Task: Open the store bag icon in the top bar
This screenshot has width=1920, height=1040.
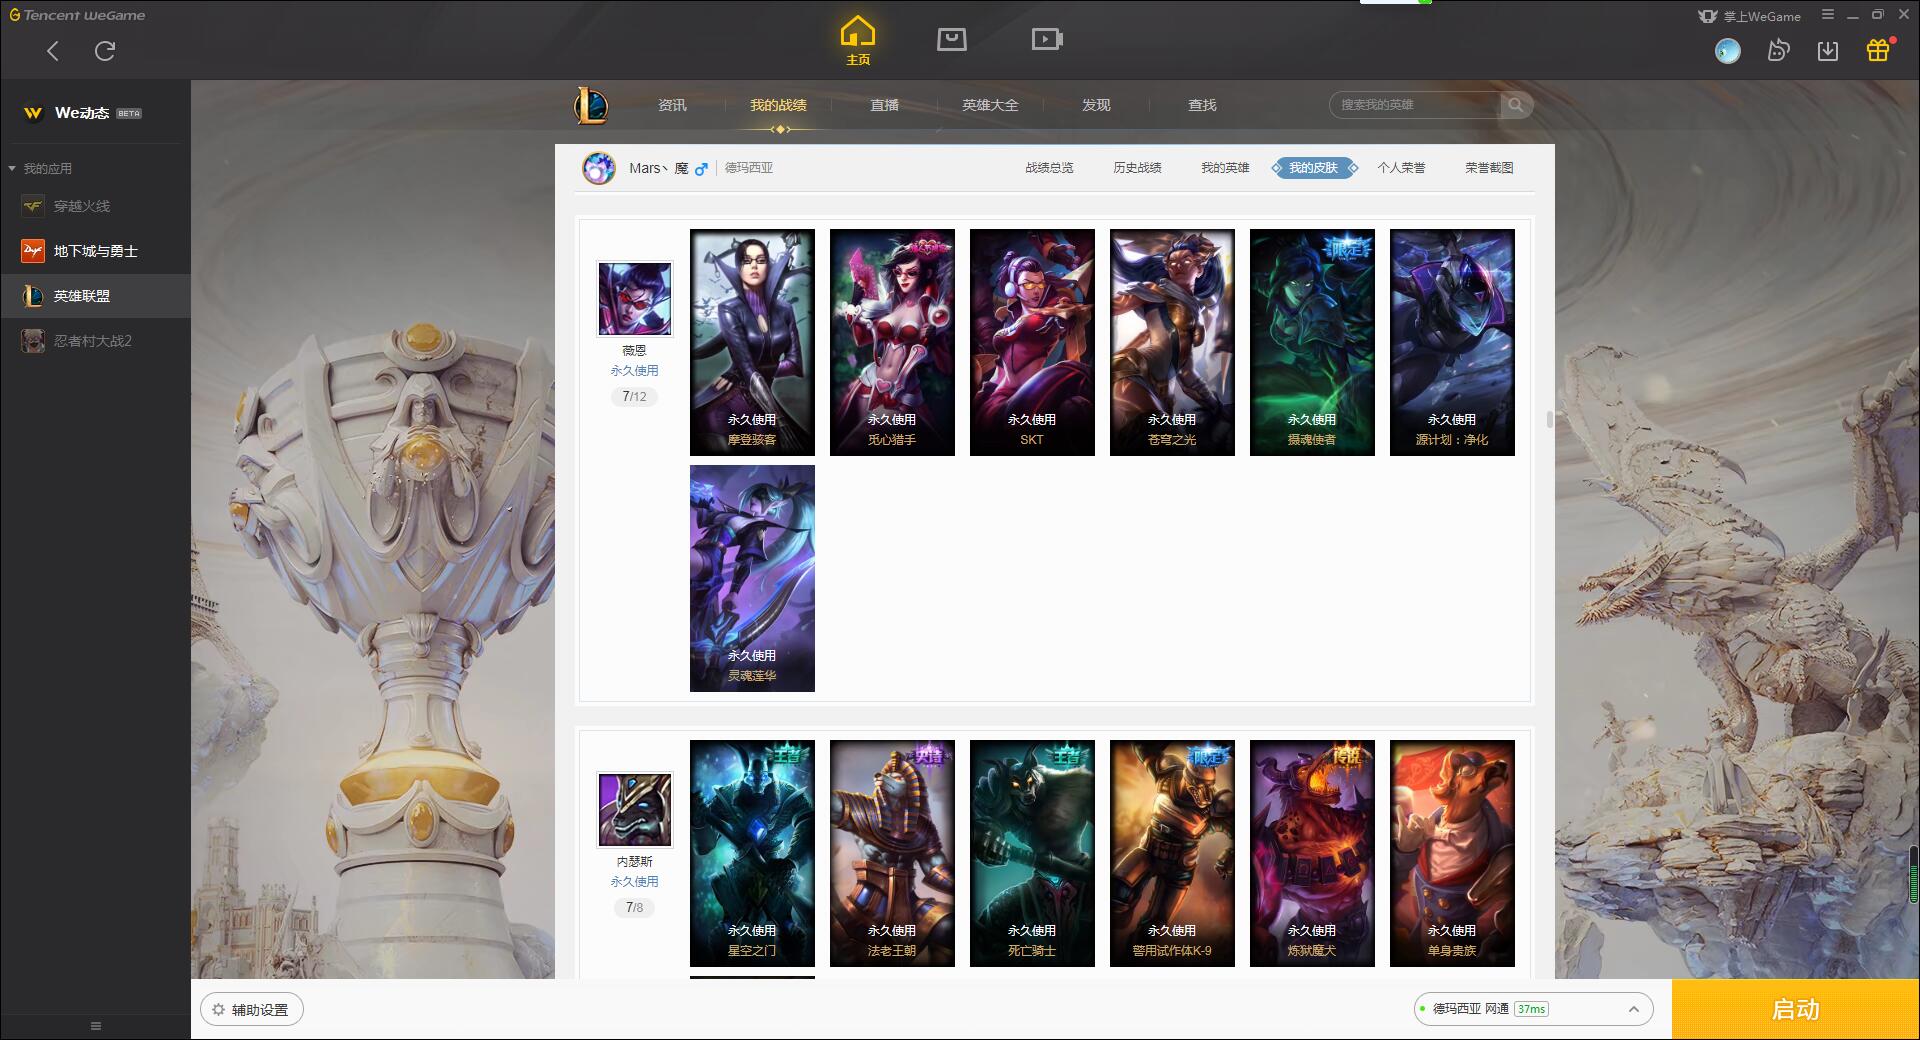Action: tap(951, 39)
